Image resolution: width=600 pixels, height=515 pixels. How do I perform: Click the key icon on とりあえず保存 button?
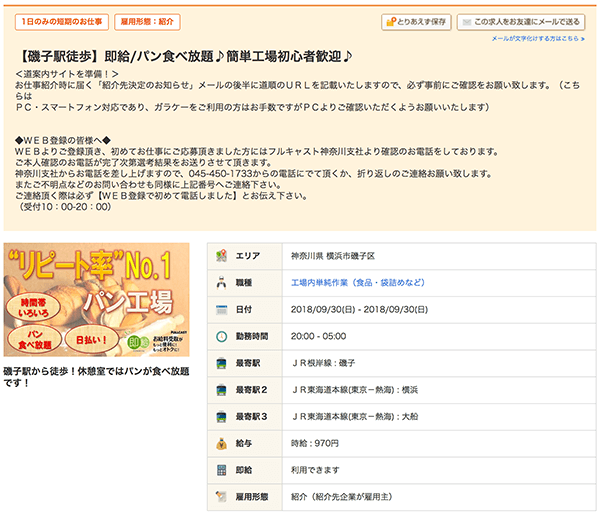click(391, 22)
